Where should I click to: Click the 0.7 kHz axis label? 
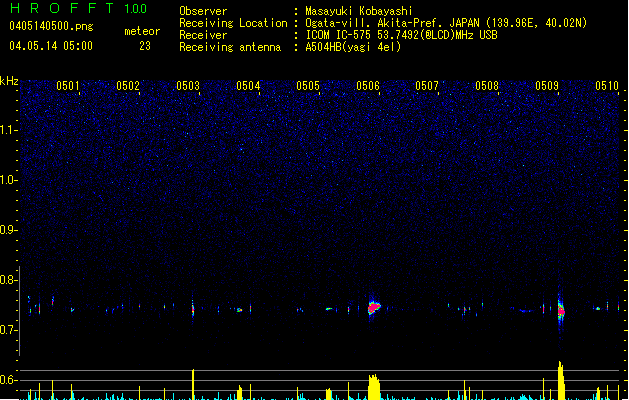coord(8,330)
